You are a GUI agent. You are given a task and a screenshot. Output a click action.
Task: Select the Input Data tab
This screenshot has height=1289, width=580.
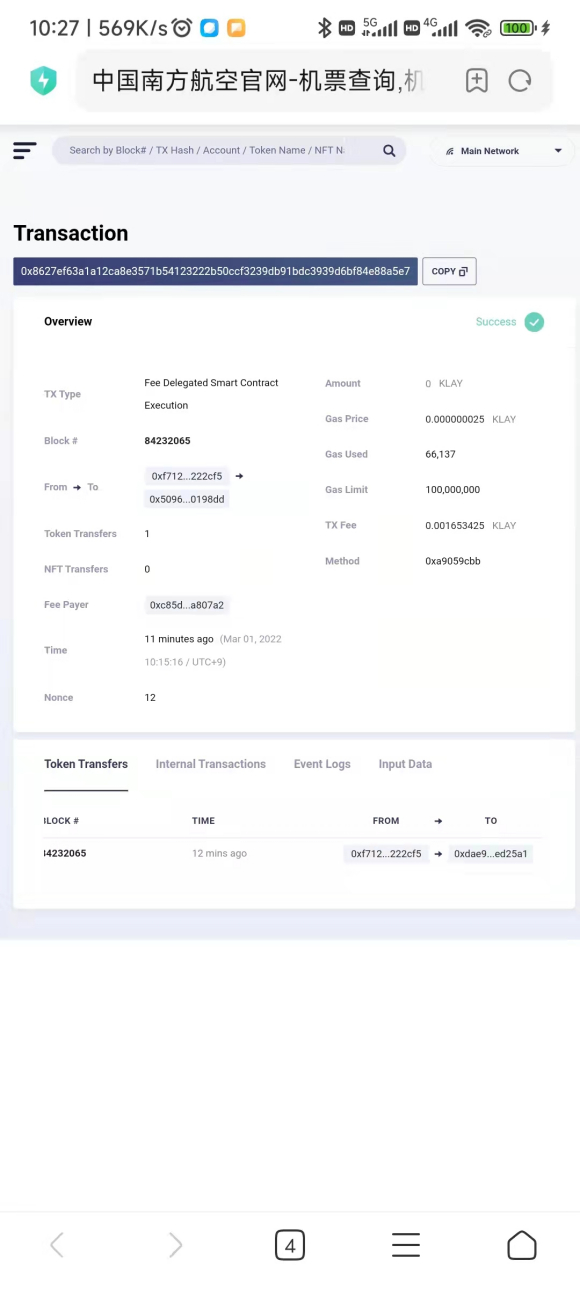point(405,764)
